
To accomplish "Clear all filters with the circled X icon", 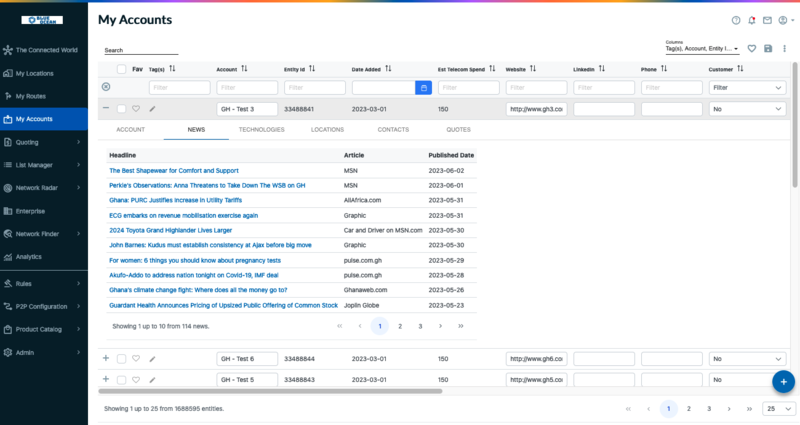I will 106,87.
